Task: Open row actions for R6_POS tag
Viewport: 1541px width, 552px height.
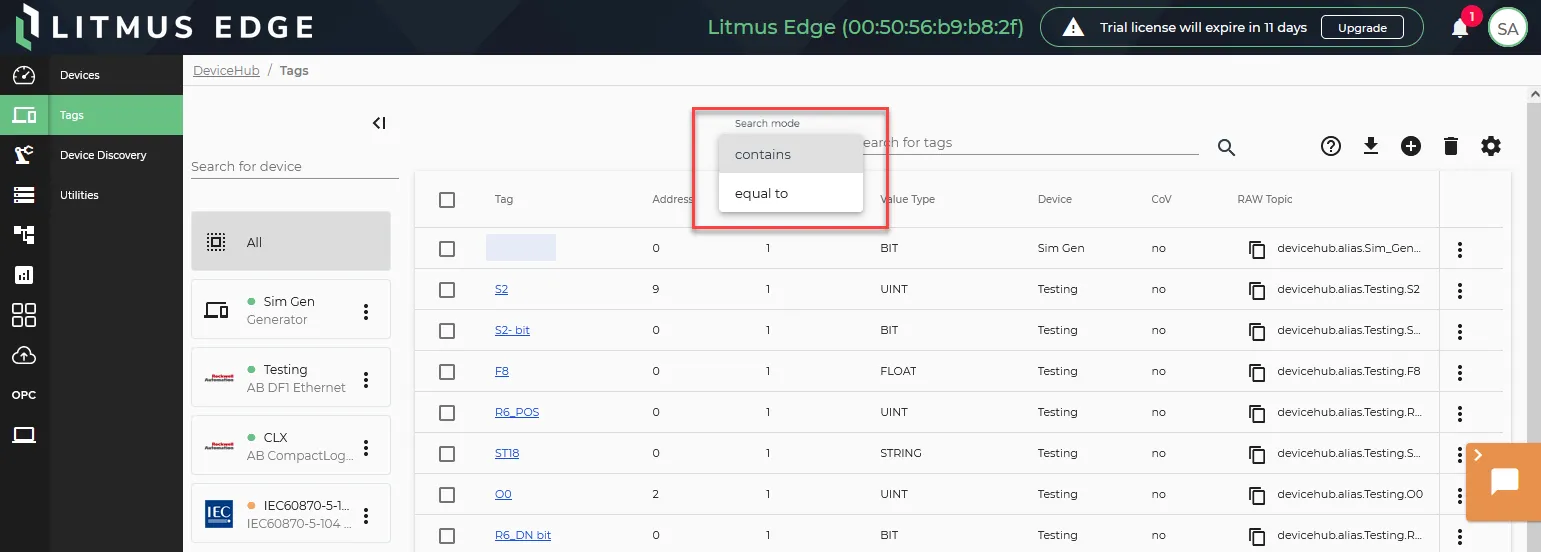Action: point(1460,414)
